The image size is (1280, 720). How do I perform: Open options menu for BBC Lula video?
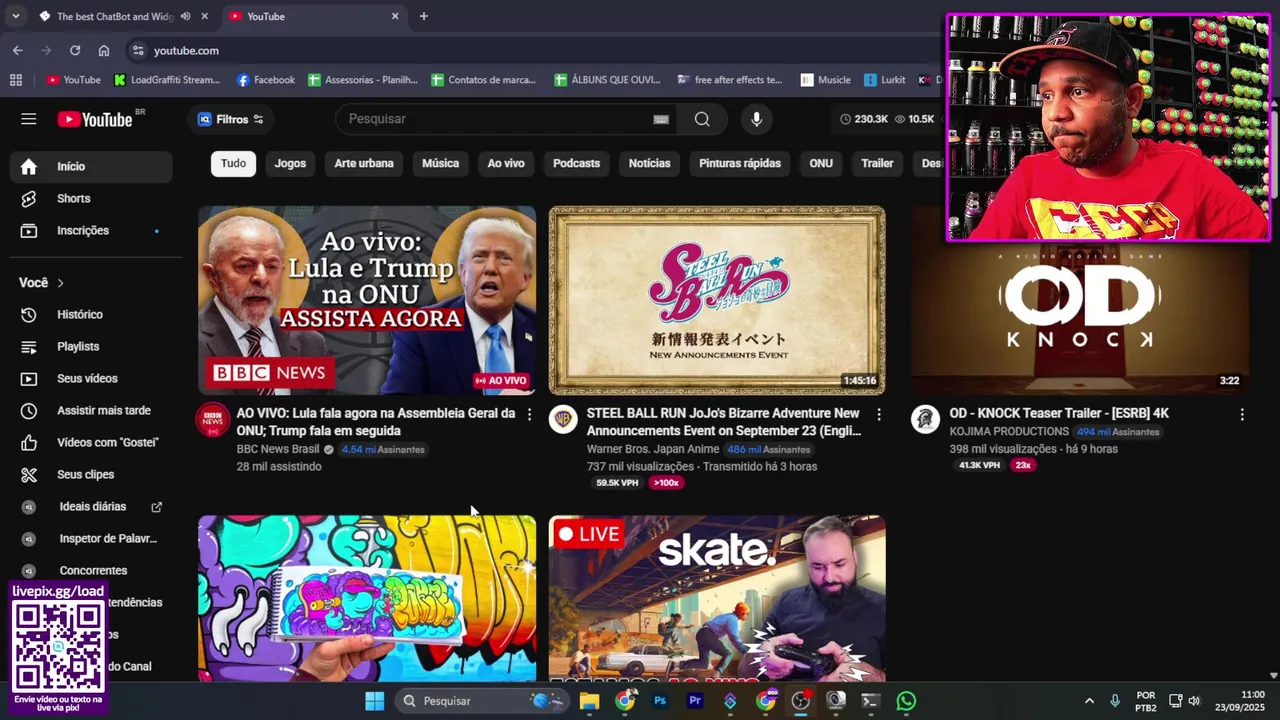529,414
